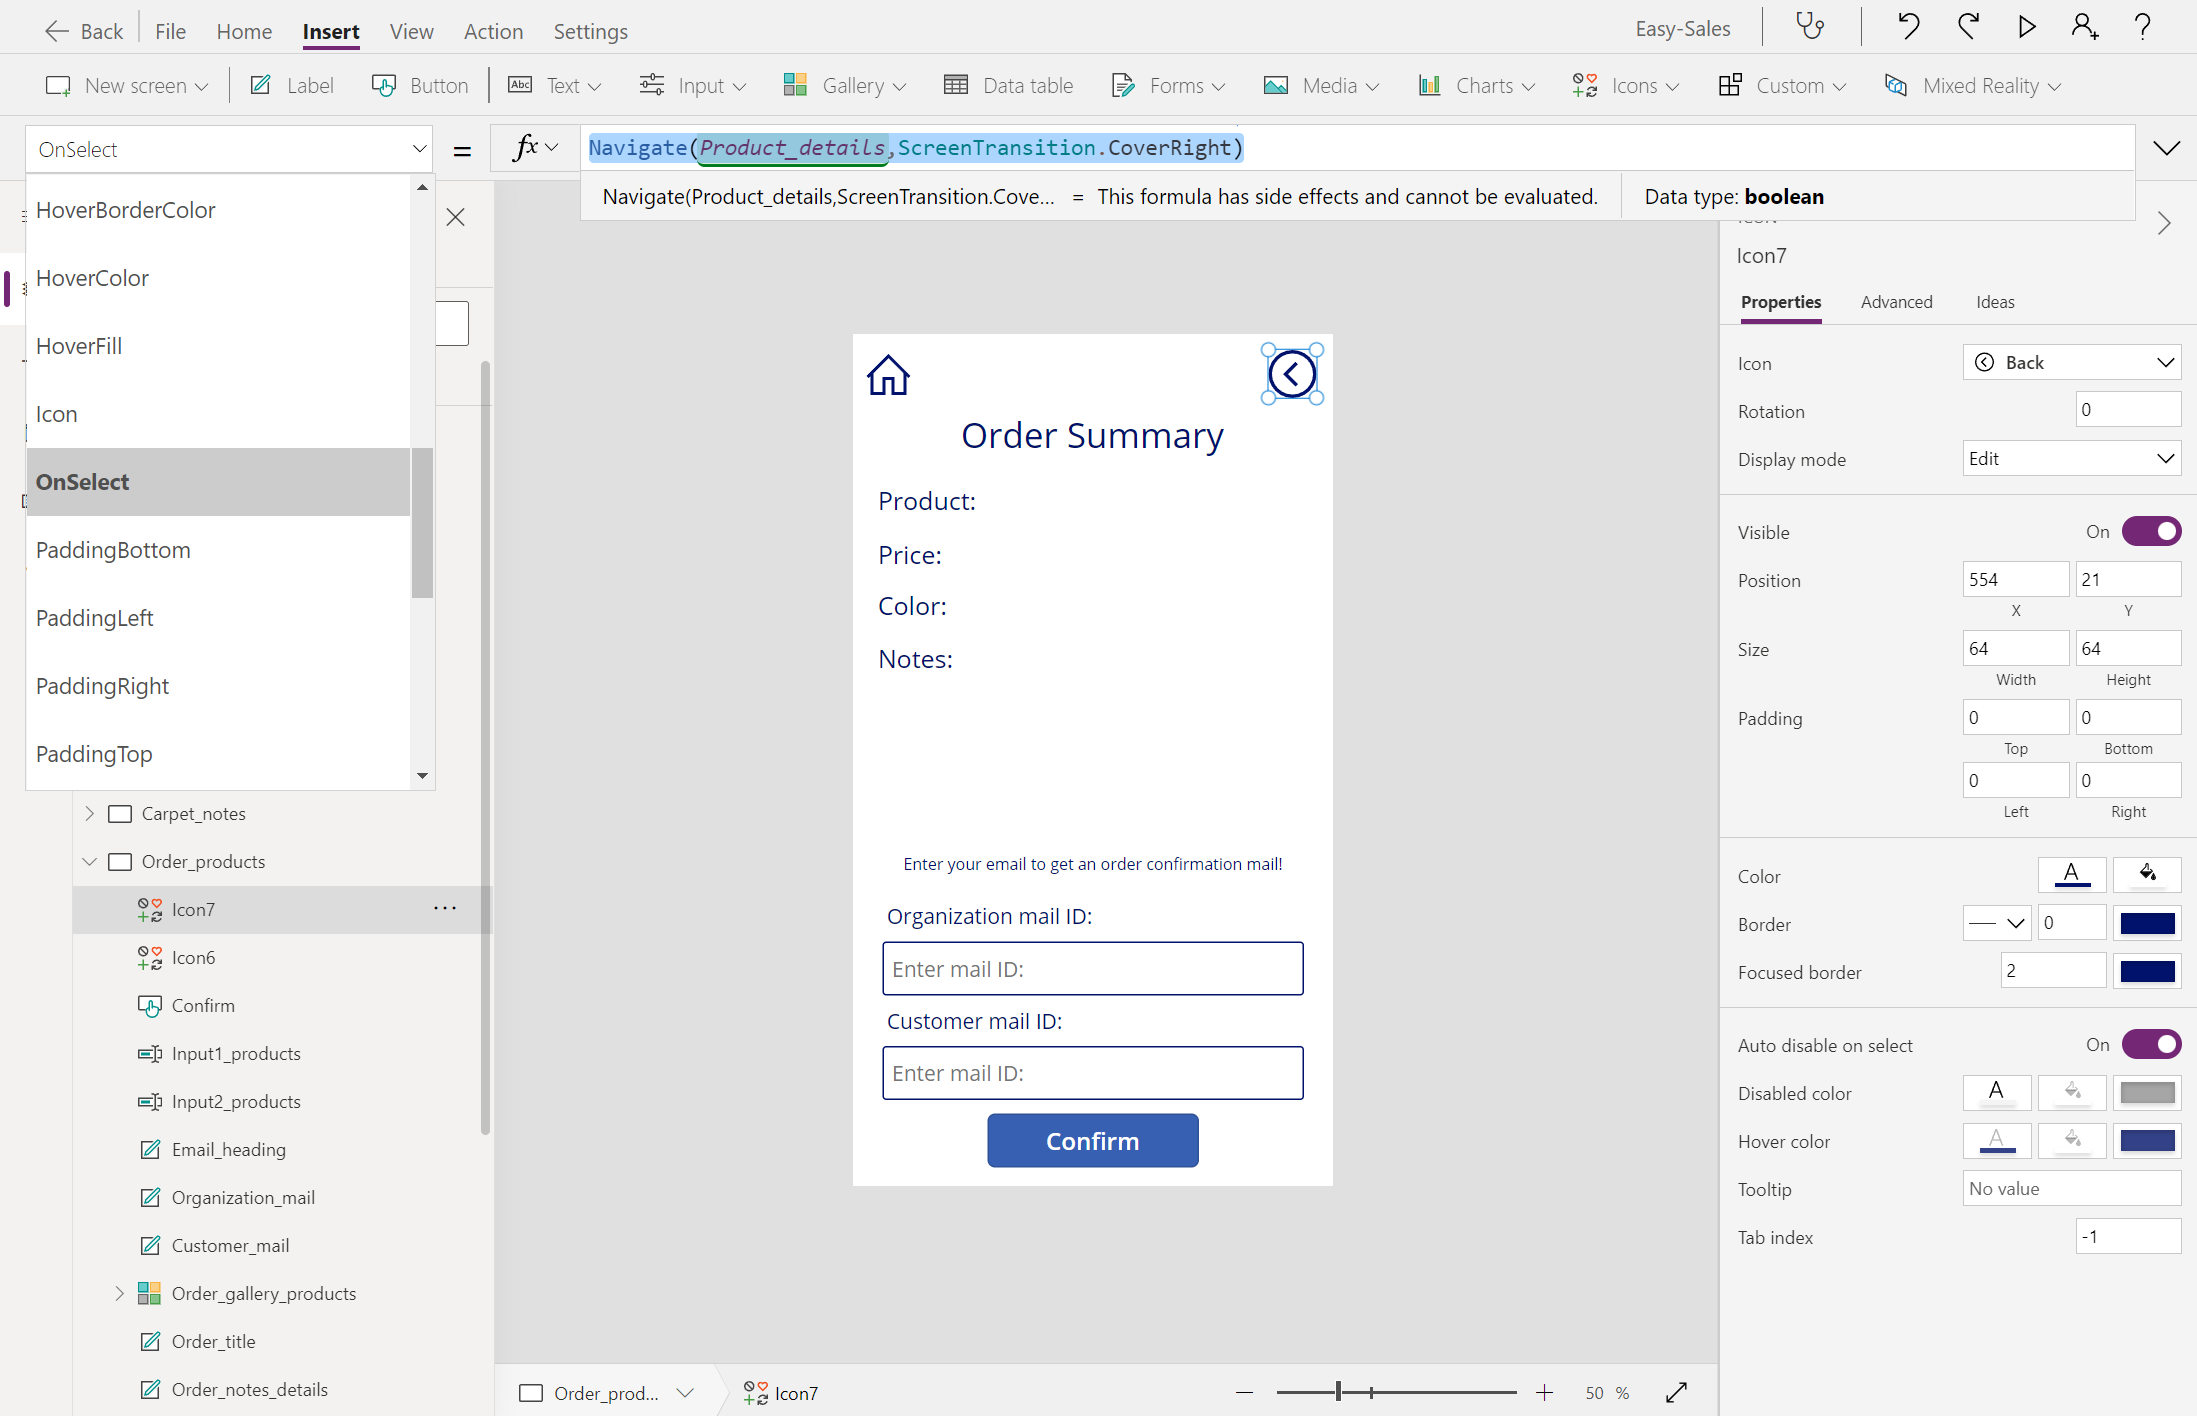Open the Display mode dropdown

2072,458
